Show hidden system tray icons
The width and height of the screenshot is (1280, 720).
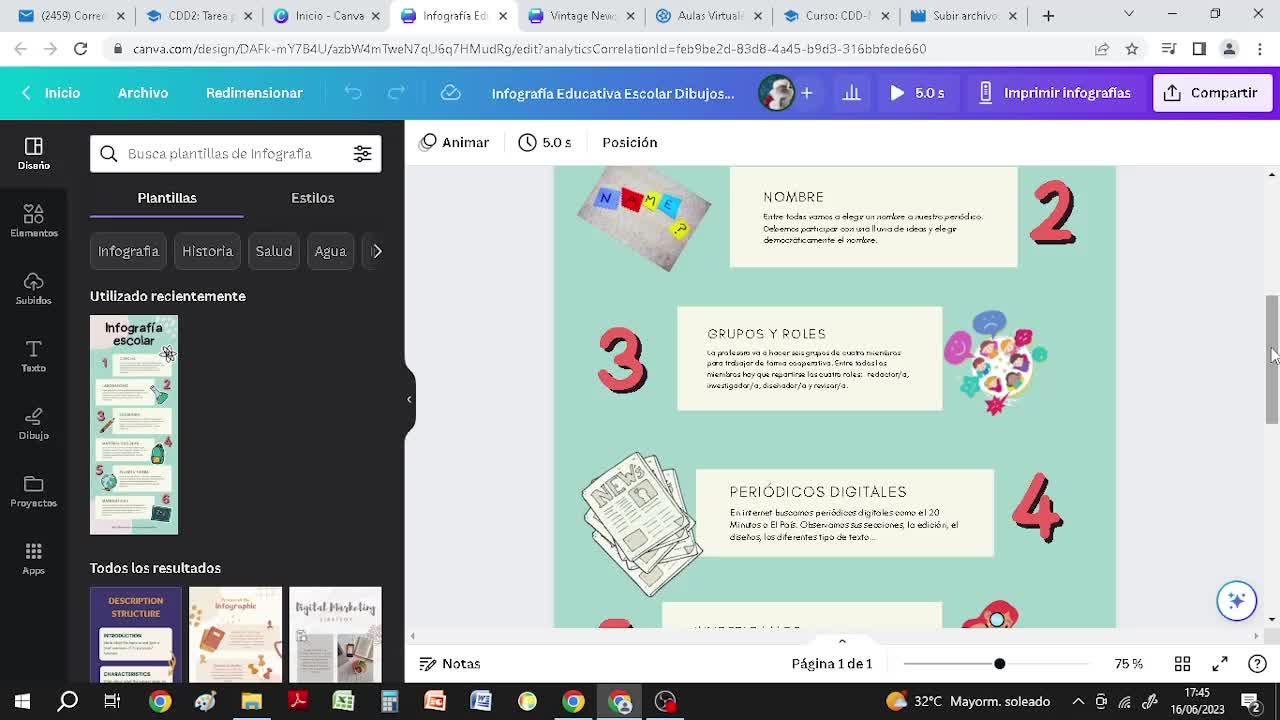(x=1078, y=701)
